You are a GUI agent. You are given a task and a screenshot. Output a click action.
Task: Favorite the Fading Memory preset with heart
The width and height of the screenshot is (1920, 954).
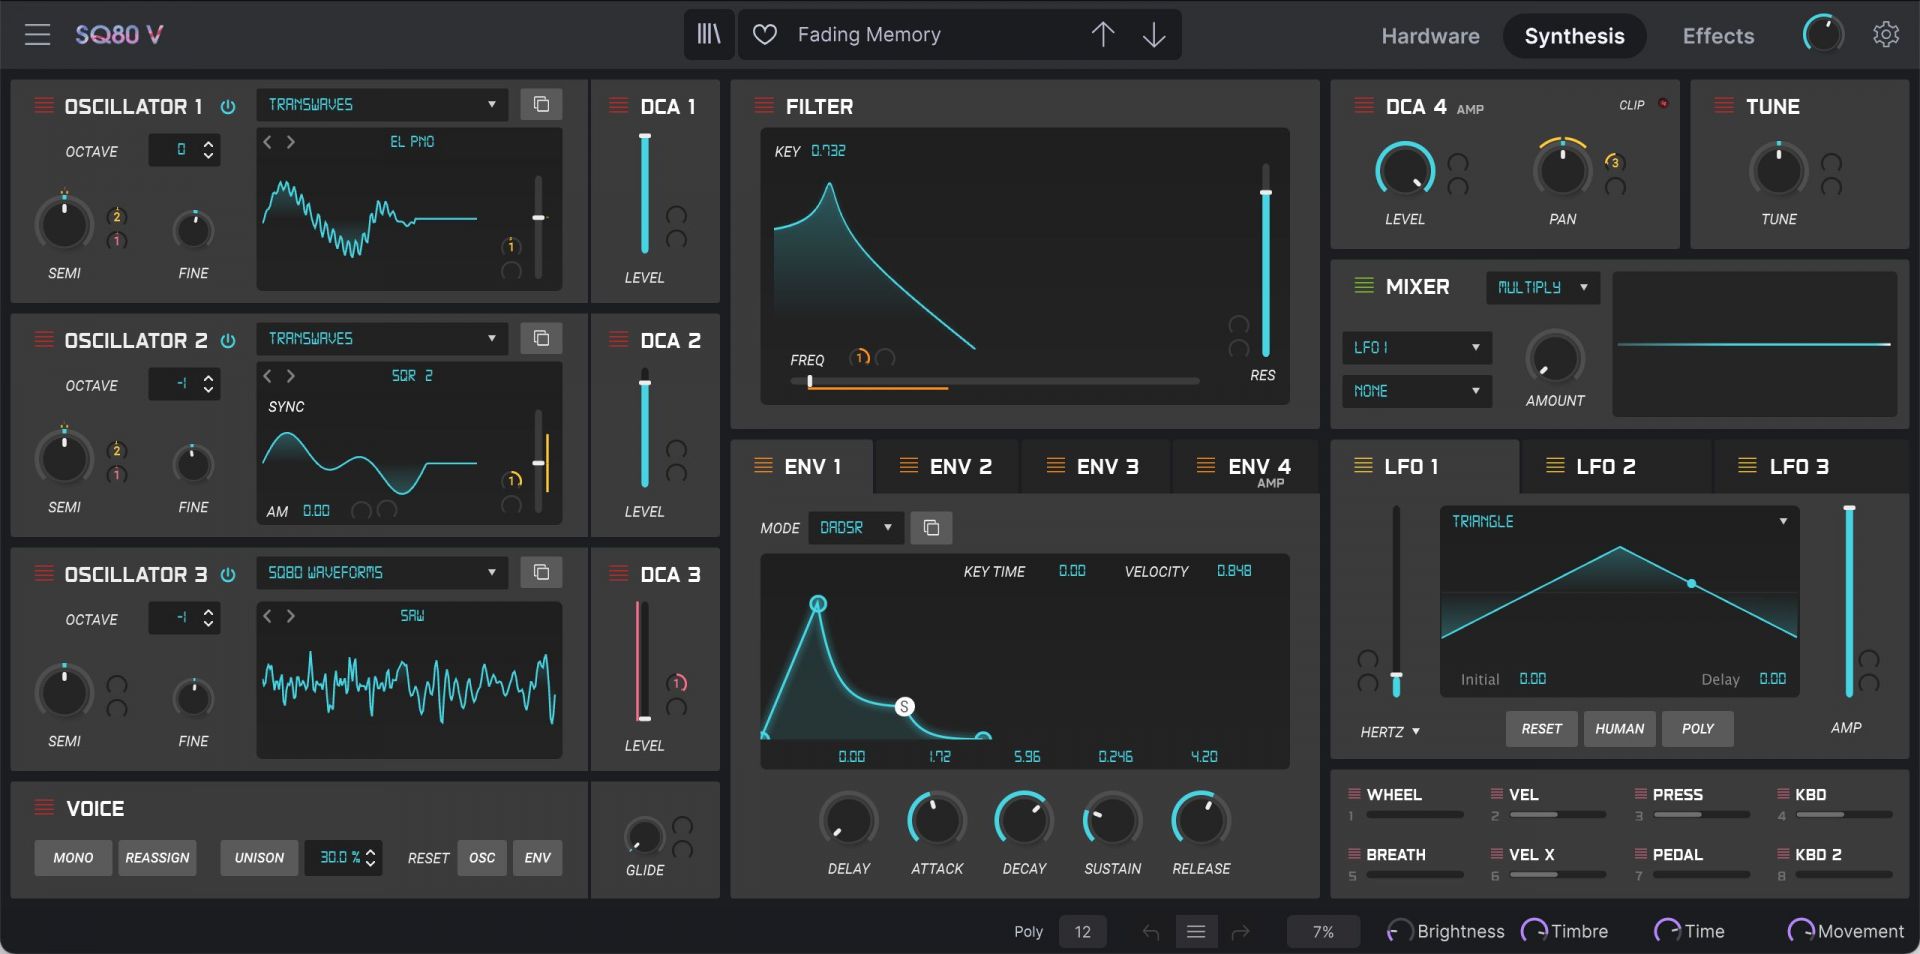pos(765,35)
